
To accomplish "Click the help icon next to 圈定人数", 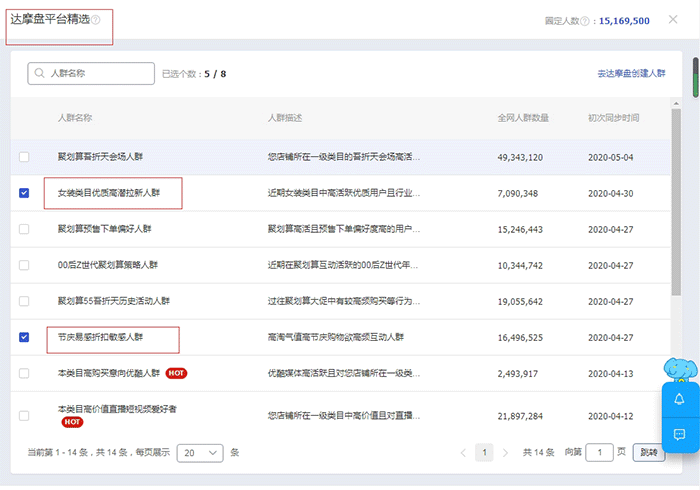I will pyautogui.click(x=585, y=21).
